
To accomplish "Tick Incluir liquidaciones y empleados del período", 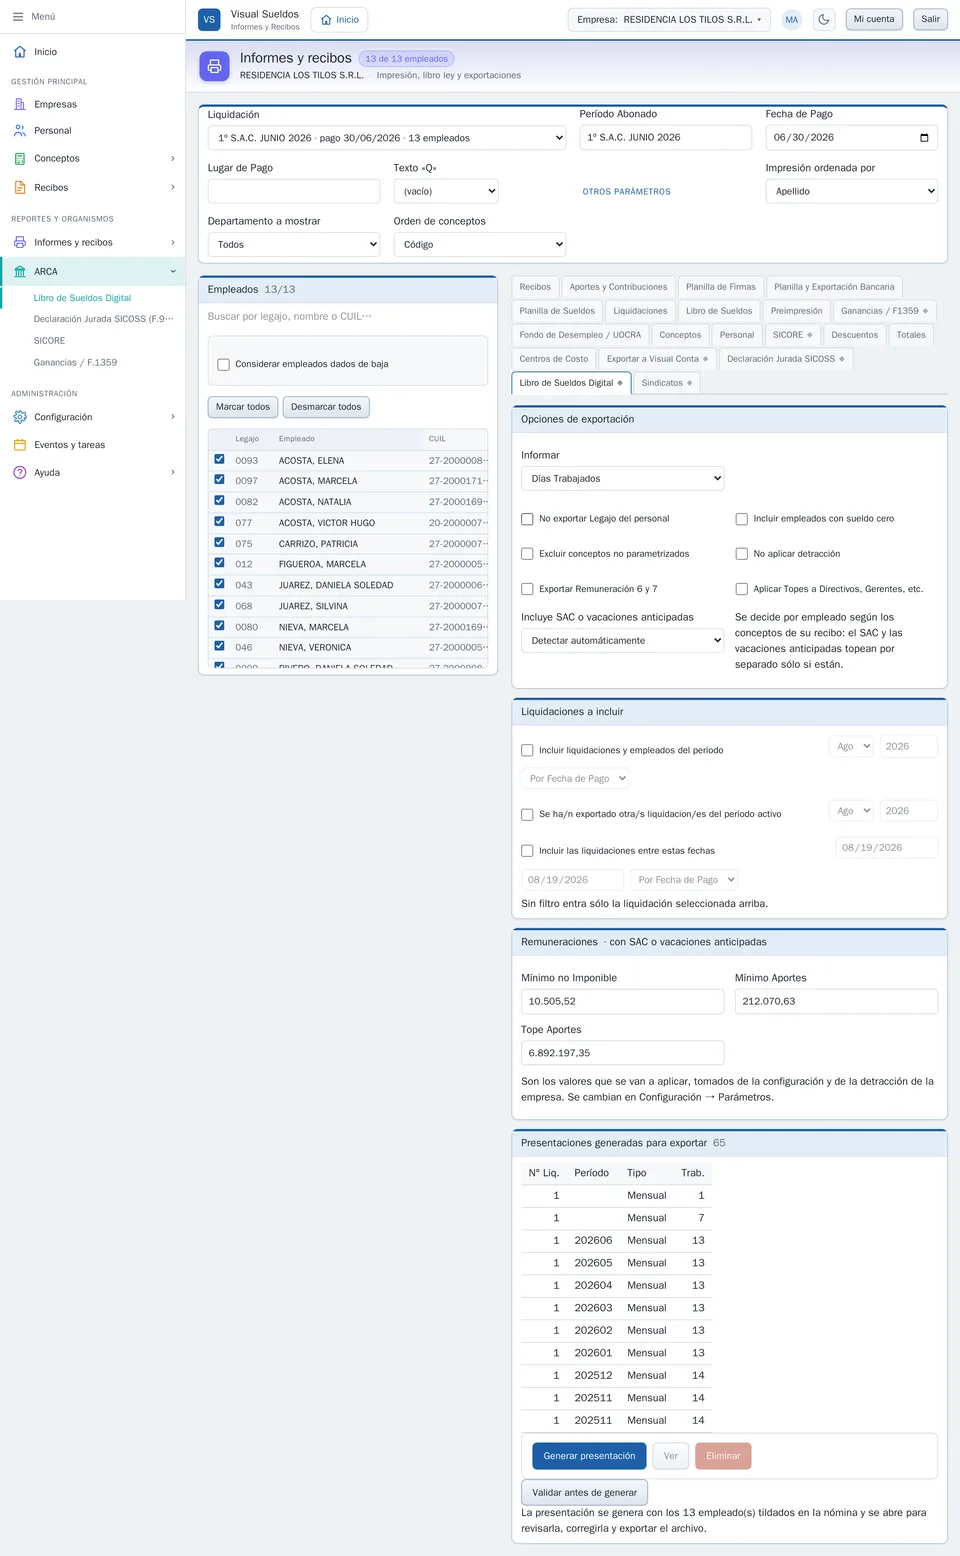I will coord(527,750).
